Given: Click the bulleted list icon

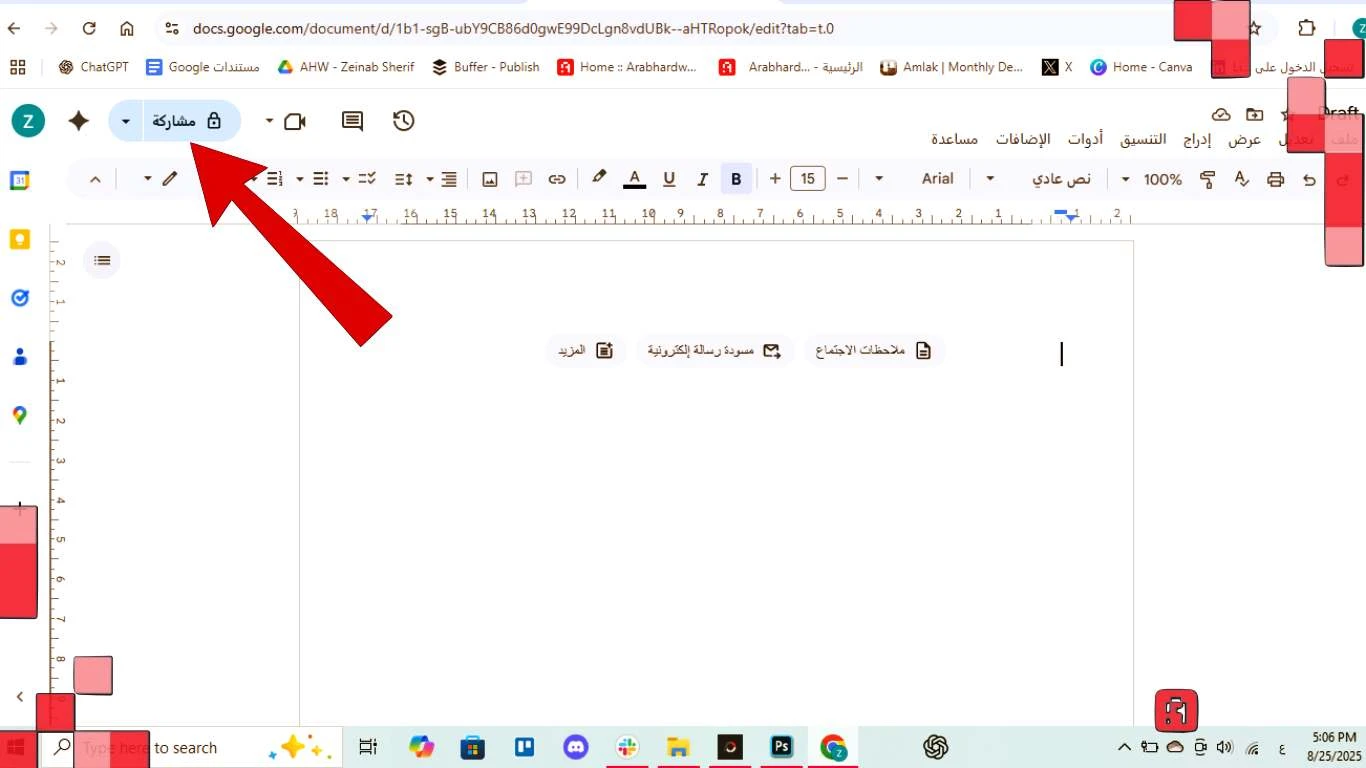Looking at the screenshot, I should click(x=321, y=179).
